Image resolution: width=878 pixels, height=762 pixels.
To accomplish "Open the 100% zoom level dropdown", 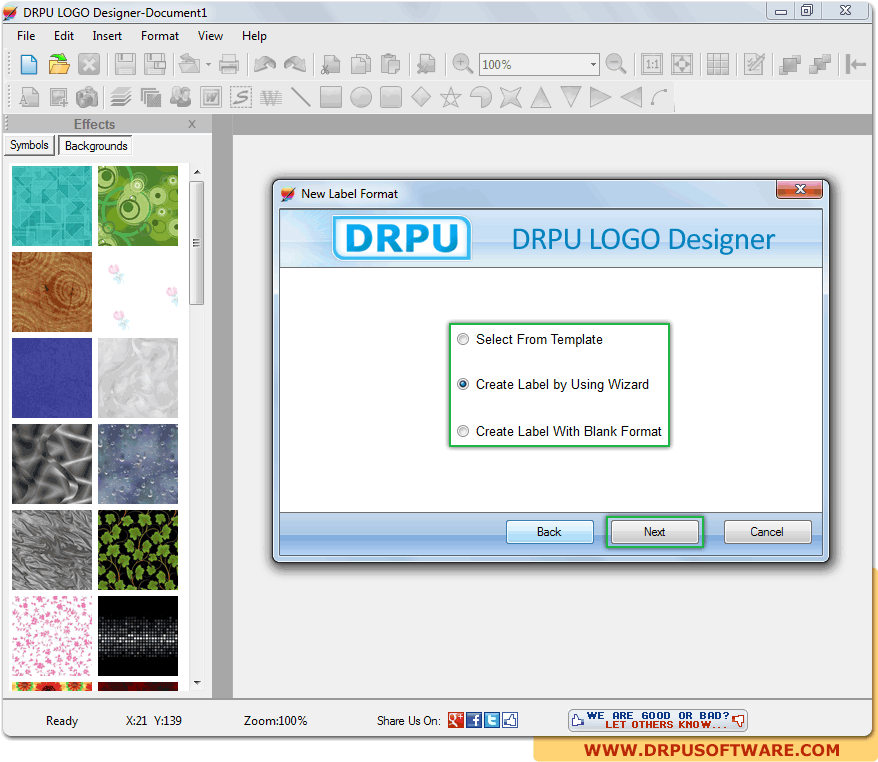I will [x=592, y=64].
